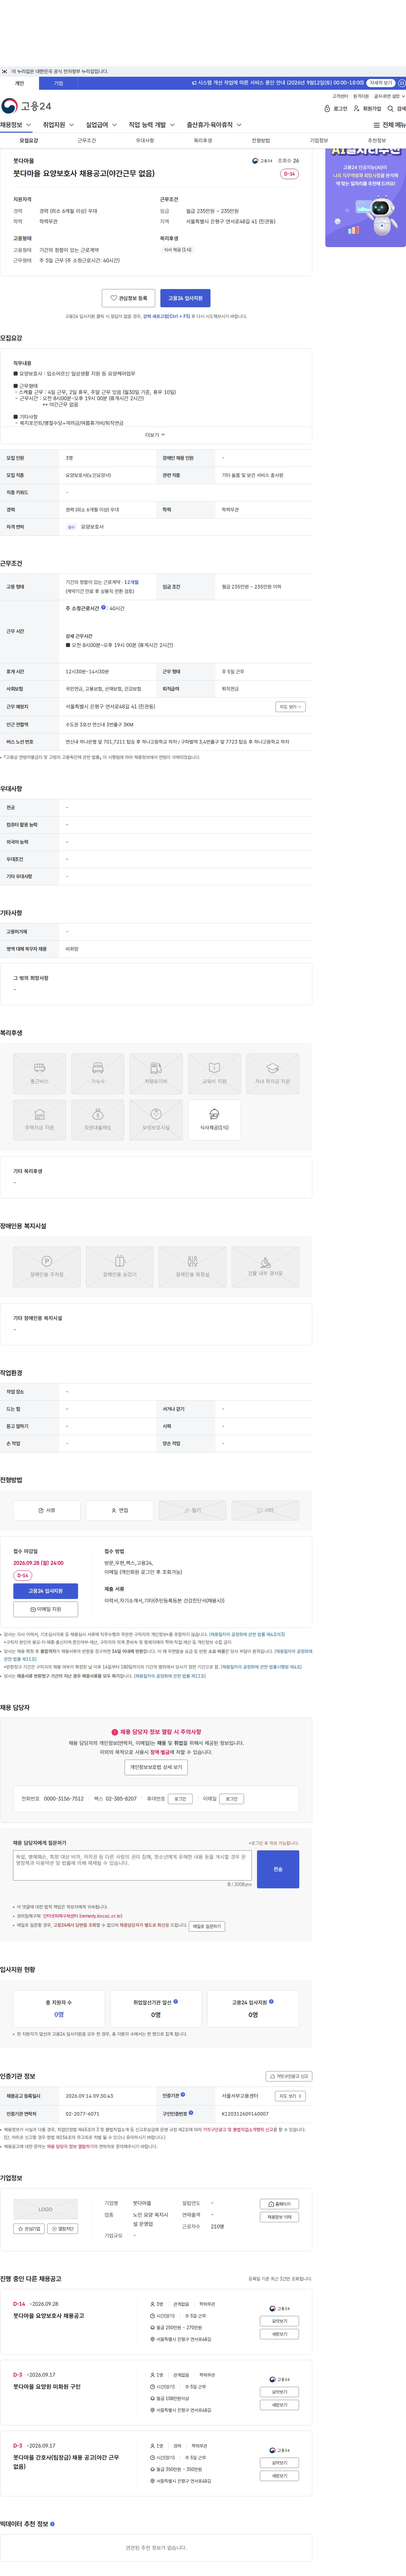
Task: Click the 이메일 지원 envelope button
Action: point(45,1609)
